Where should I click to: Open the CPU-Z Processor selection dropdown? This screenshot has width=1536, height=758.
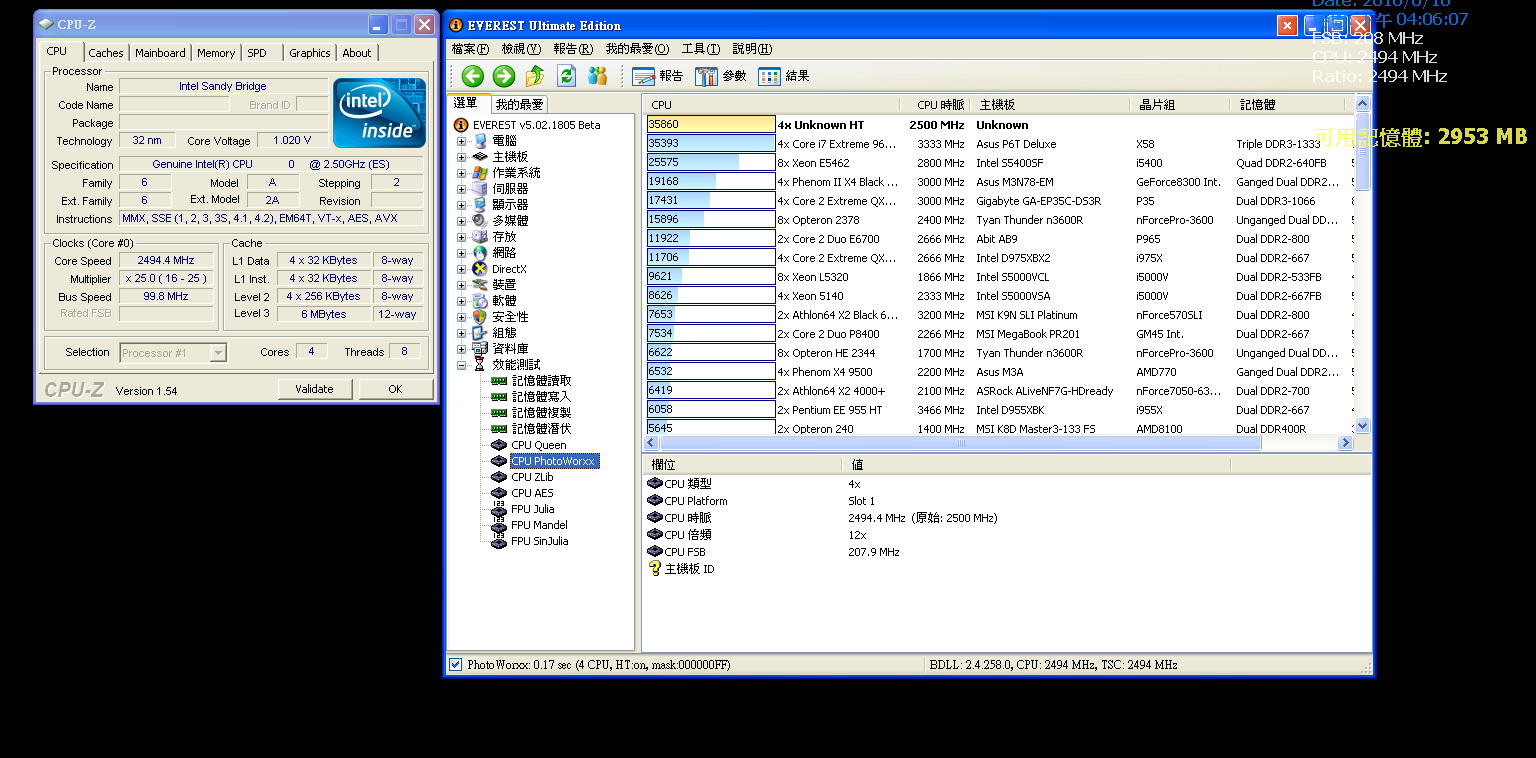pos(218,352)
